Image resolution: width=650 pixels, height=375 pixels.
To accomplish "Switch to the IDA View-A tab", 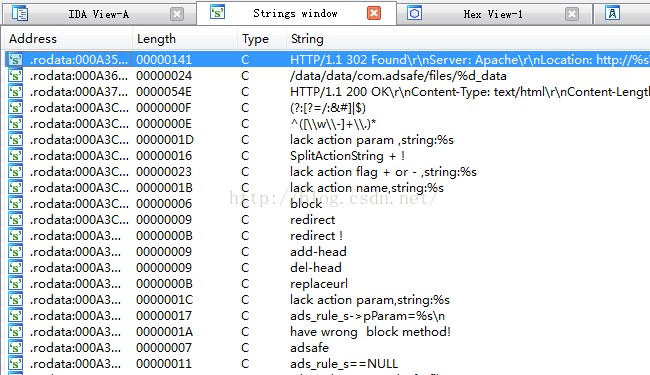I will 99,14.
